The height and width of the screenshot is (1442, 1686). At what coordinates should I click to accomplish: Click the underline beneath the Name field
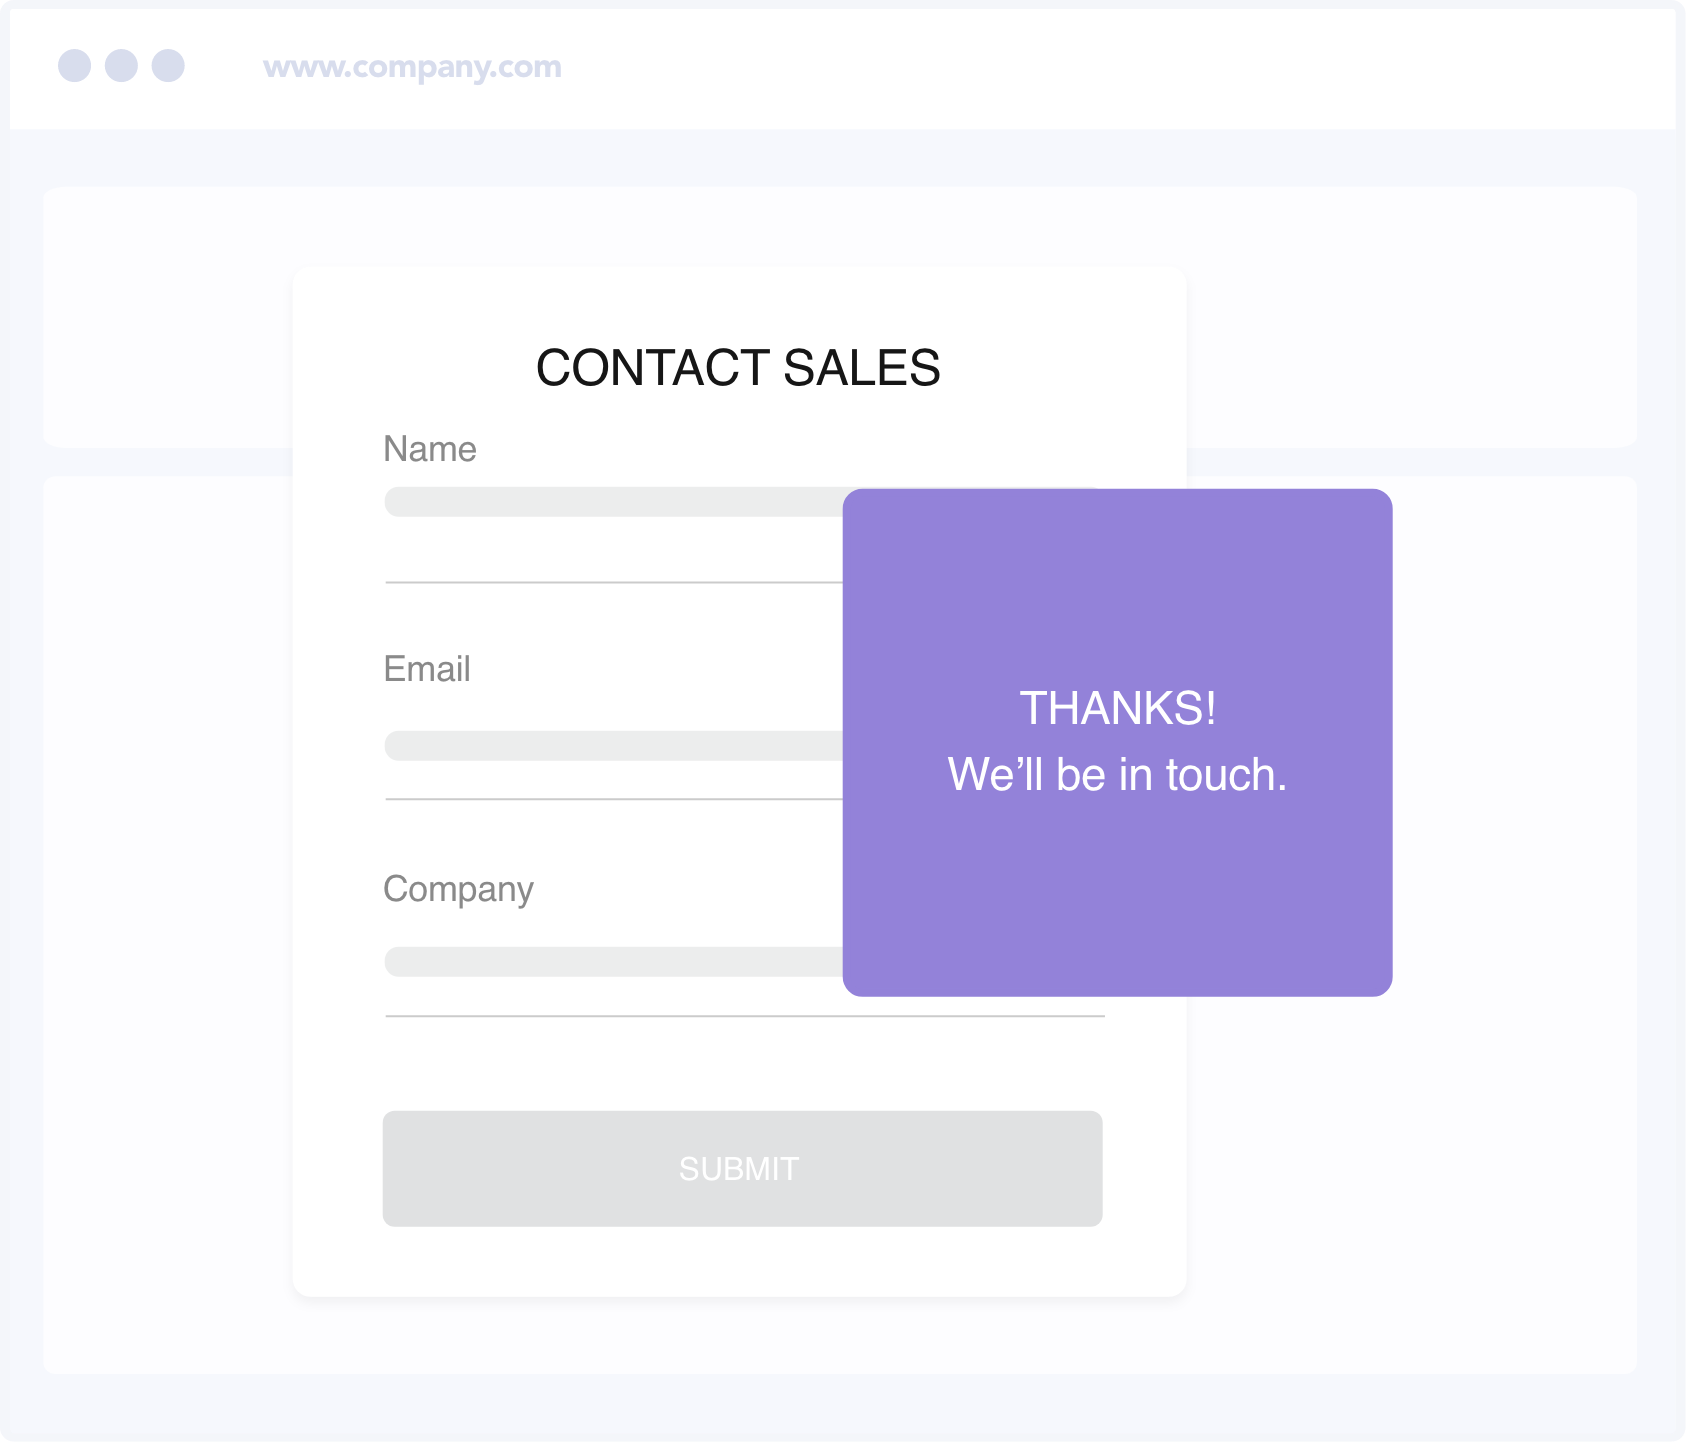(x=612, y=582)
